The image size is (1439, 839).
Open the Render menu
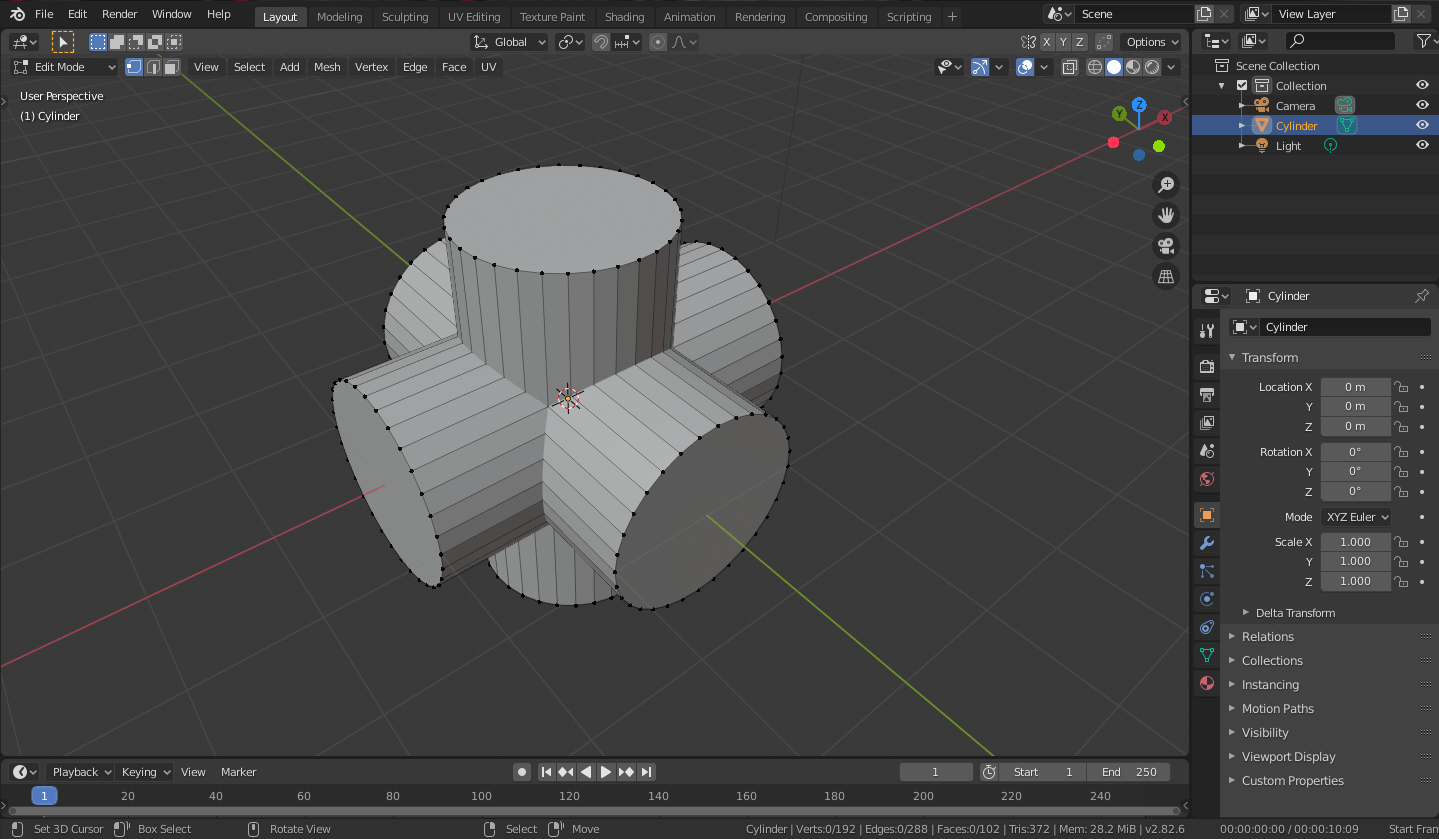[x=118, y=14]
